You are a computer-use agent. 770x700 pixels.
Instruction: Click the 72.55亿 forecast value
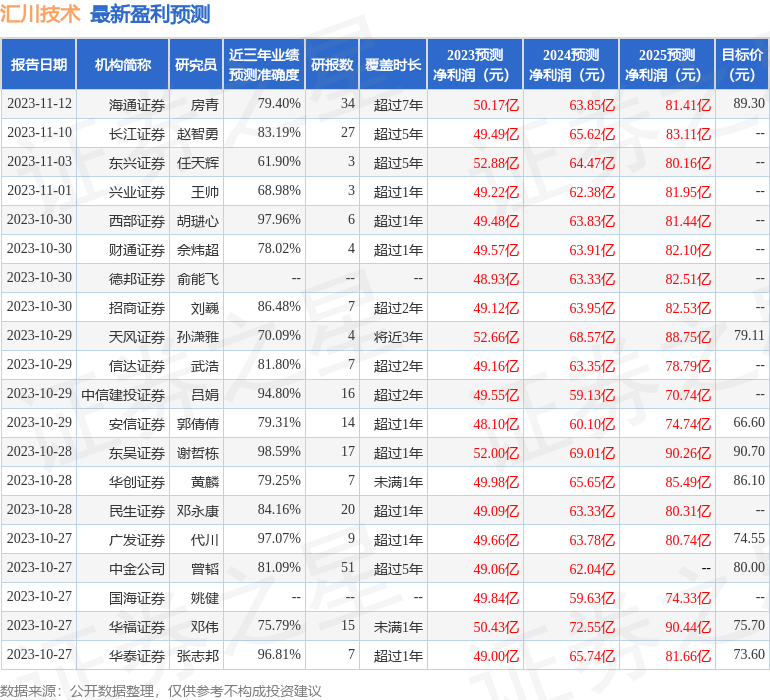pos(592,627)
